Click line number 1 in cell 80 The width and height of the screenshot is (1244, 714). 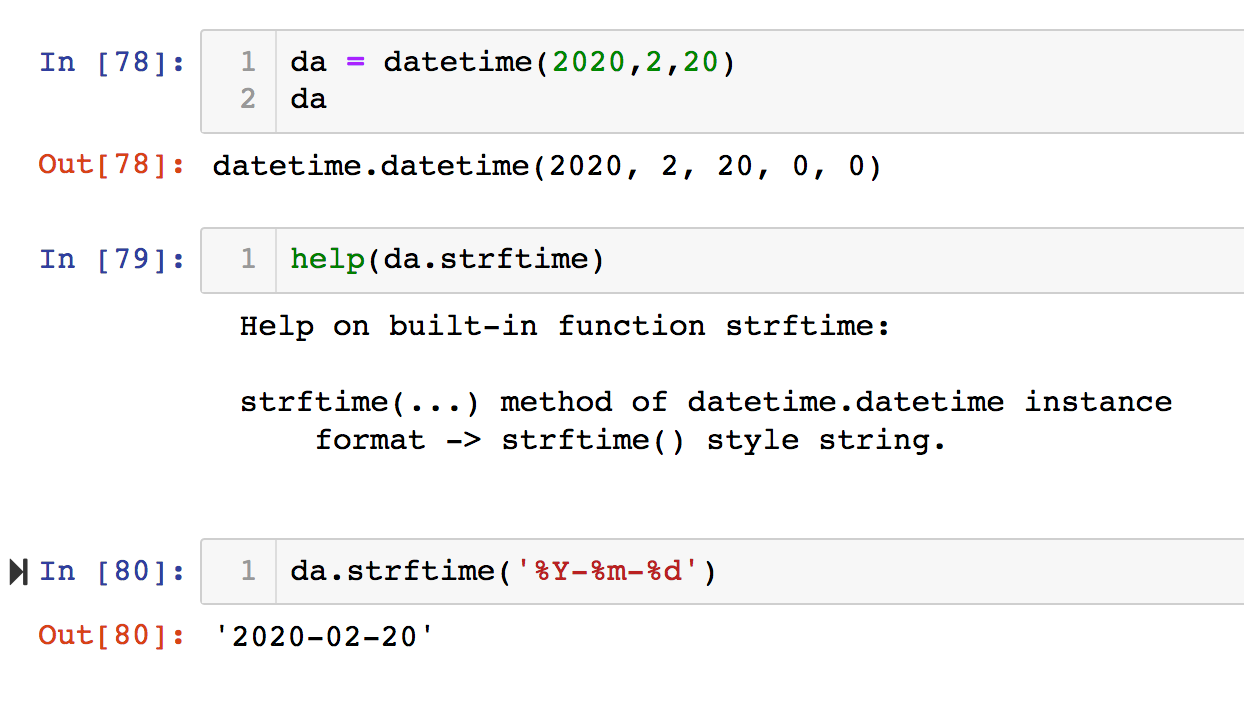click(248, 572)
